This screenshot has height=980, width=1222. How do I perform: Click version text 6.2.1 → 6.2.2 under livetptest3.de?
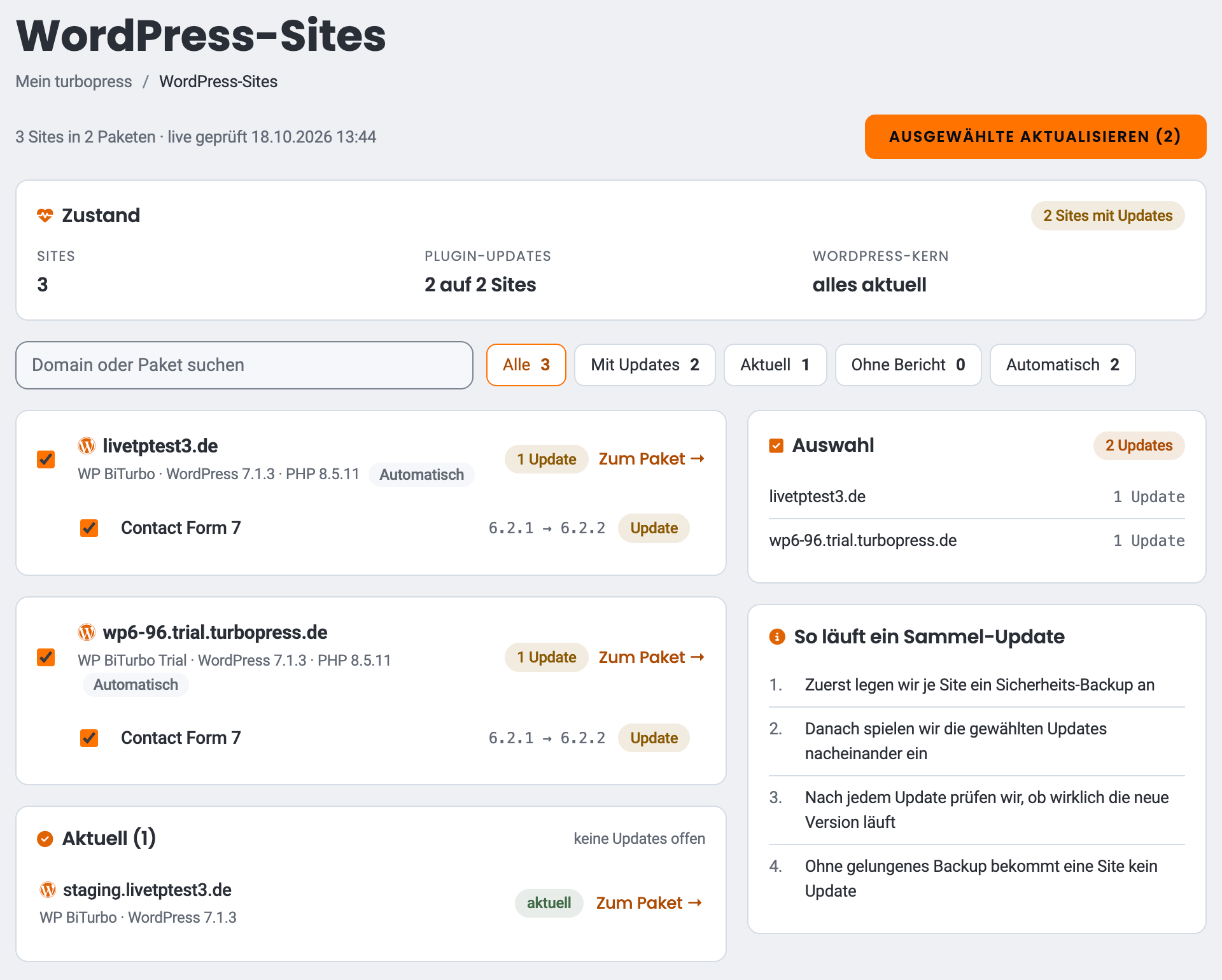pos(547,528)
